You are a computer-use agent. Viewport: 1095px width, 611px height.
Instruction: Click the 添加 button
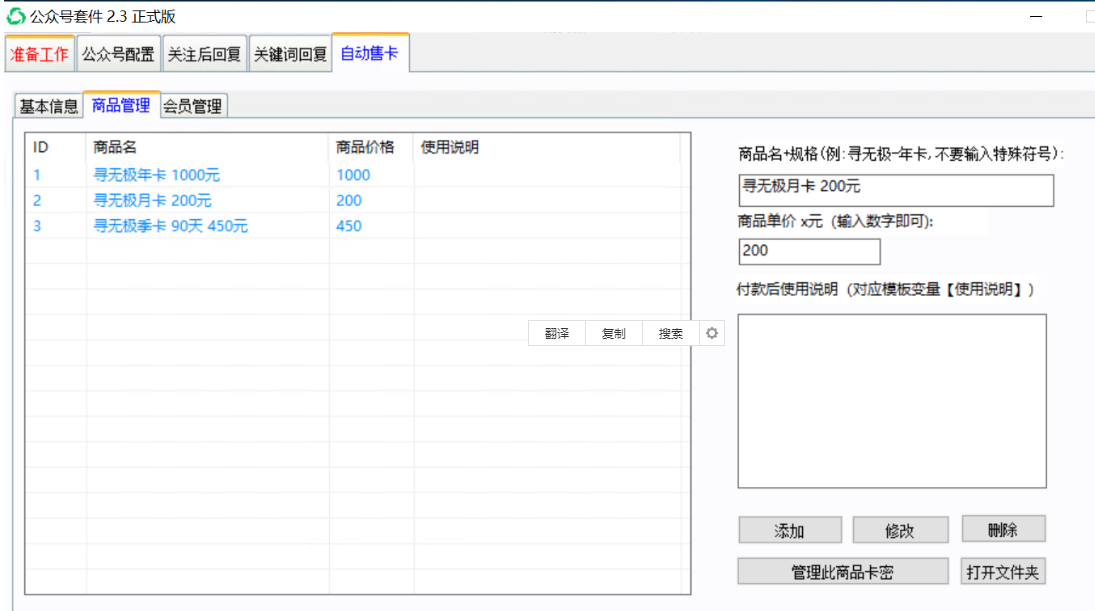pos(789,529)
